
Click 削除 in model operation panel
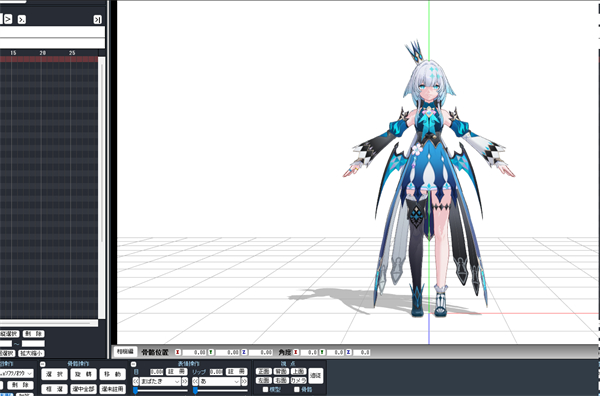click(x=20, y=385)
